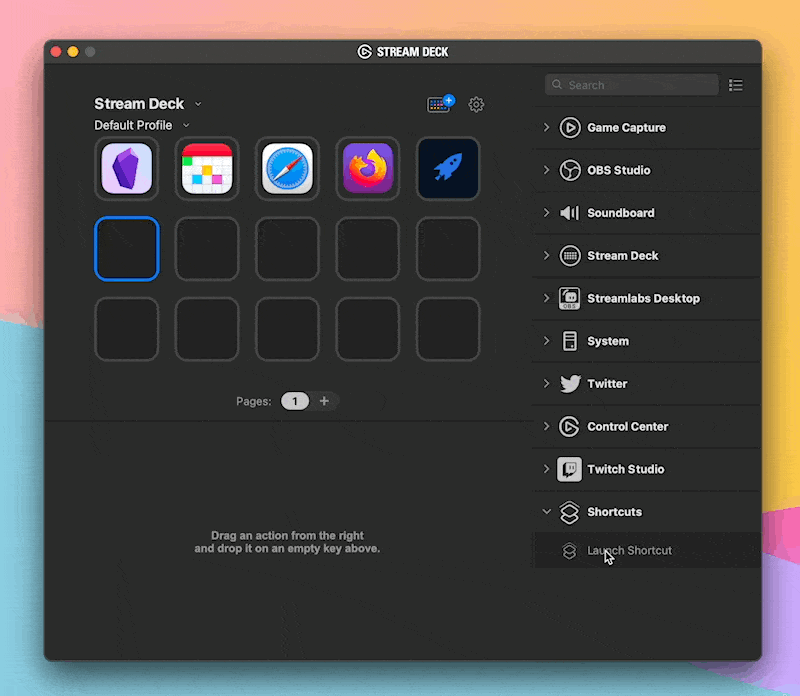Click the Twitter bird icon

570,384
